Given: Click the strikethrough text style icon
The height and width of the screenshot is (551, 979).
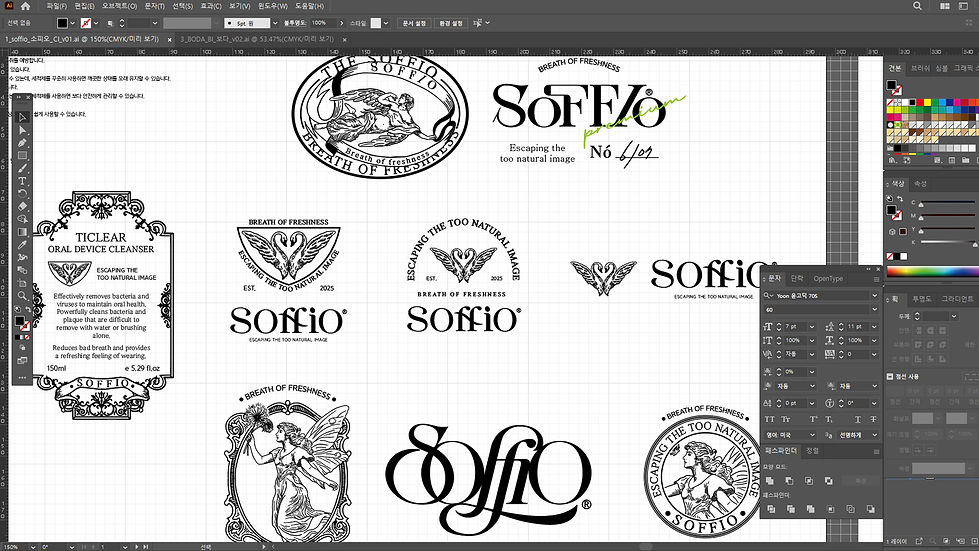Looking at the screenshot, I should click(873, 419).
